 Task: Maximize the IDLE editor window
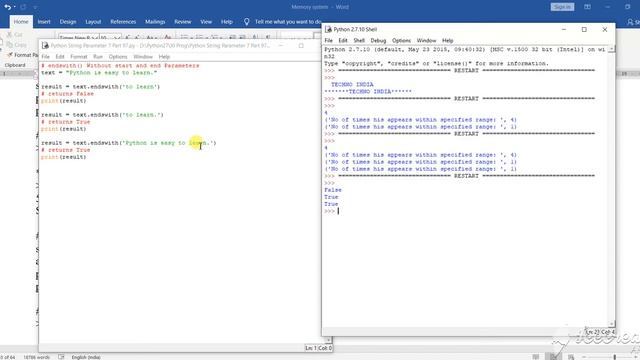(301, 46)
